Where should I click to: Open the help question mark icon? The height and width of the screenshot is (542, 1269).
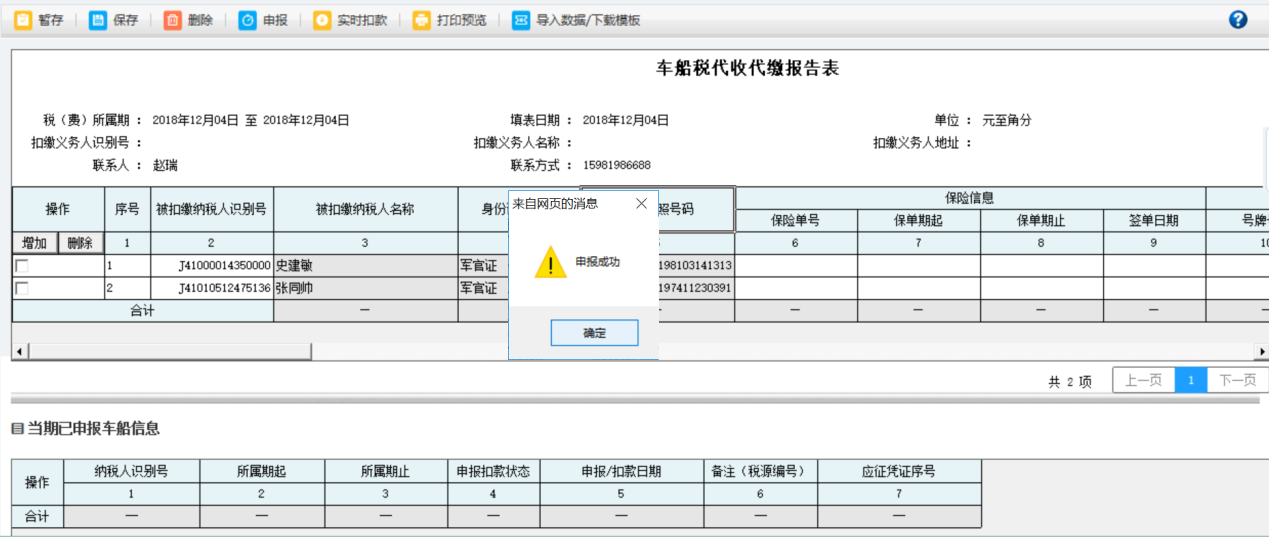coord(1238,20)
